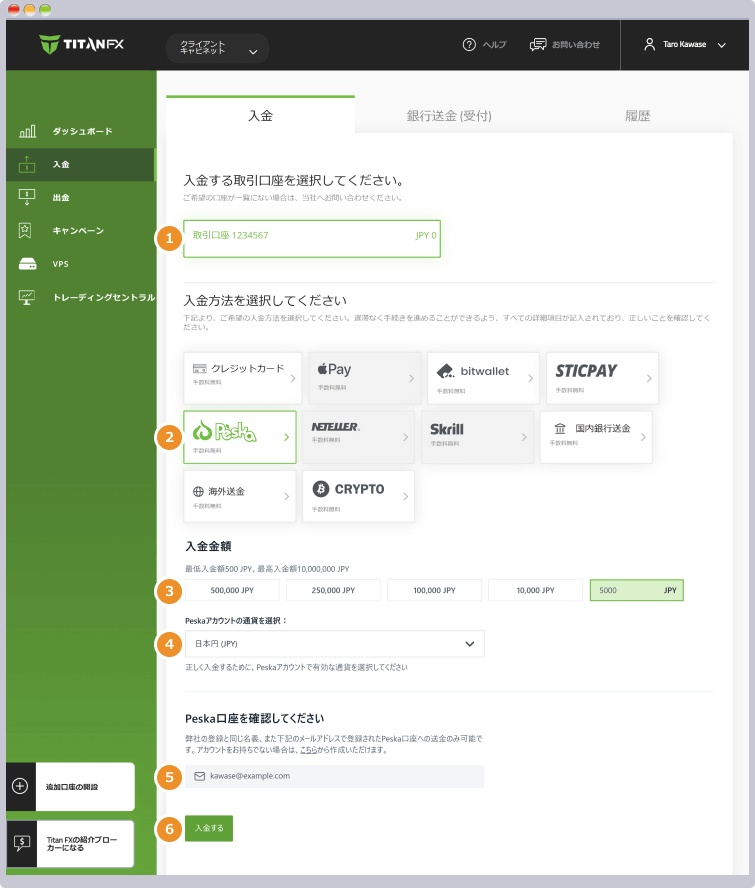
Task: Switch to the 入金 tab
Action: pyautogui.click(x=261, y=116)
